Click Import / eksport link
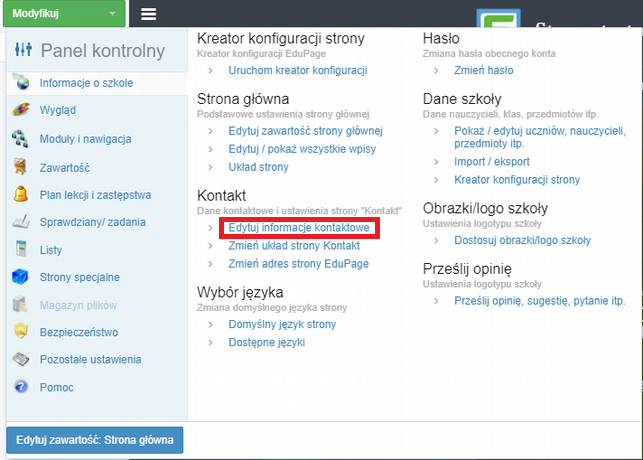Image resolution: width=643 pixels, height=460 pixels. click(x=492, y=162)
